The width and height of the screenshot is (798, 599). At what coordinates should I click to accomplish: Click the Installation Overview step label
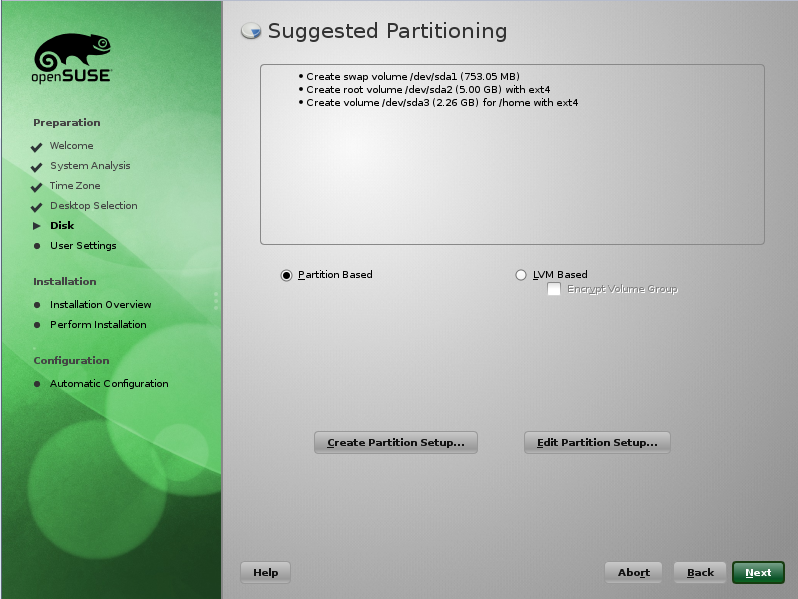click(101, 304)
